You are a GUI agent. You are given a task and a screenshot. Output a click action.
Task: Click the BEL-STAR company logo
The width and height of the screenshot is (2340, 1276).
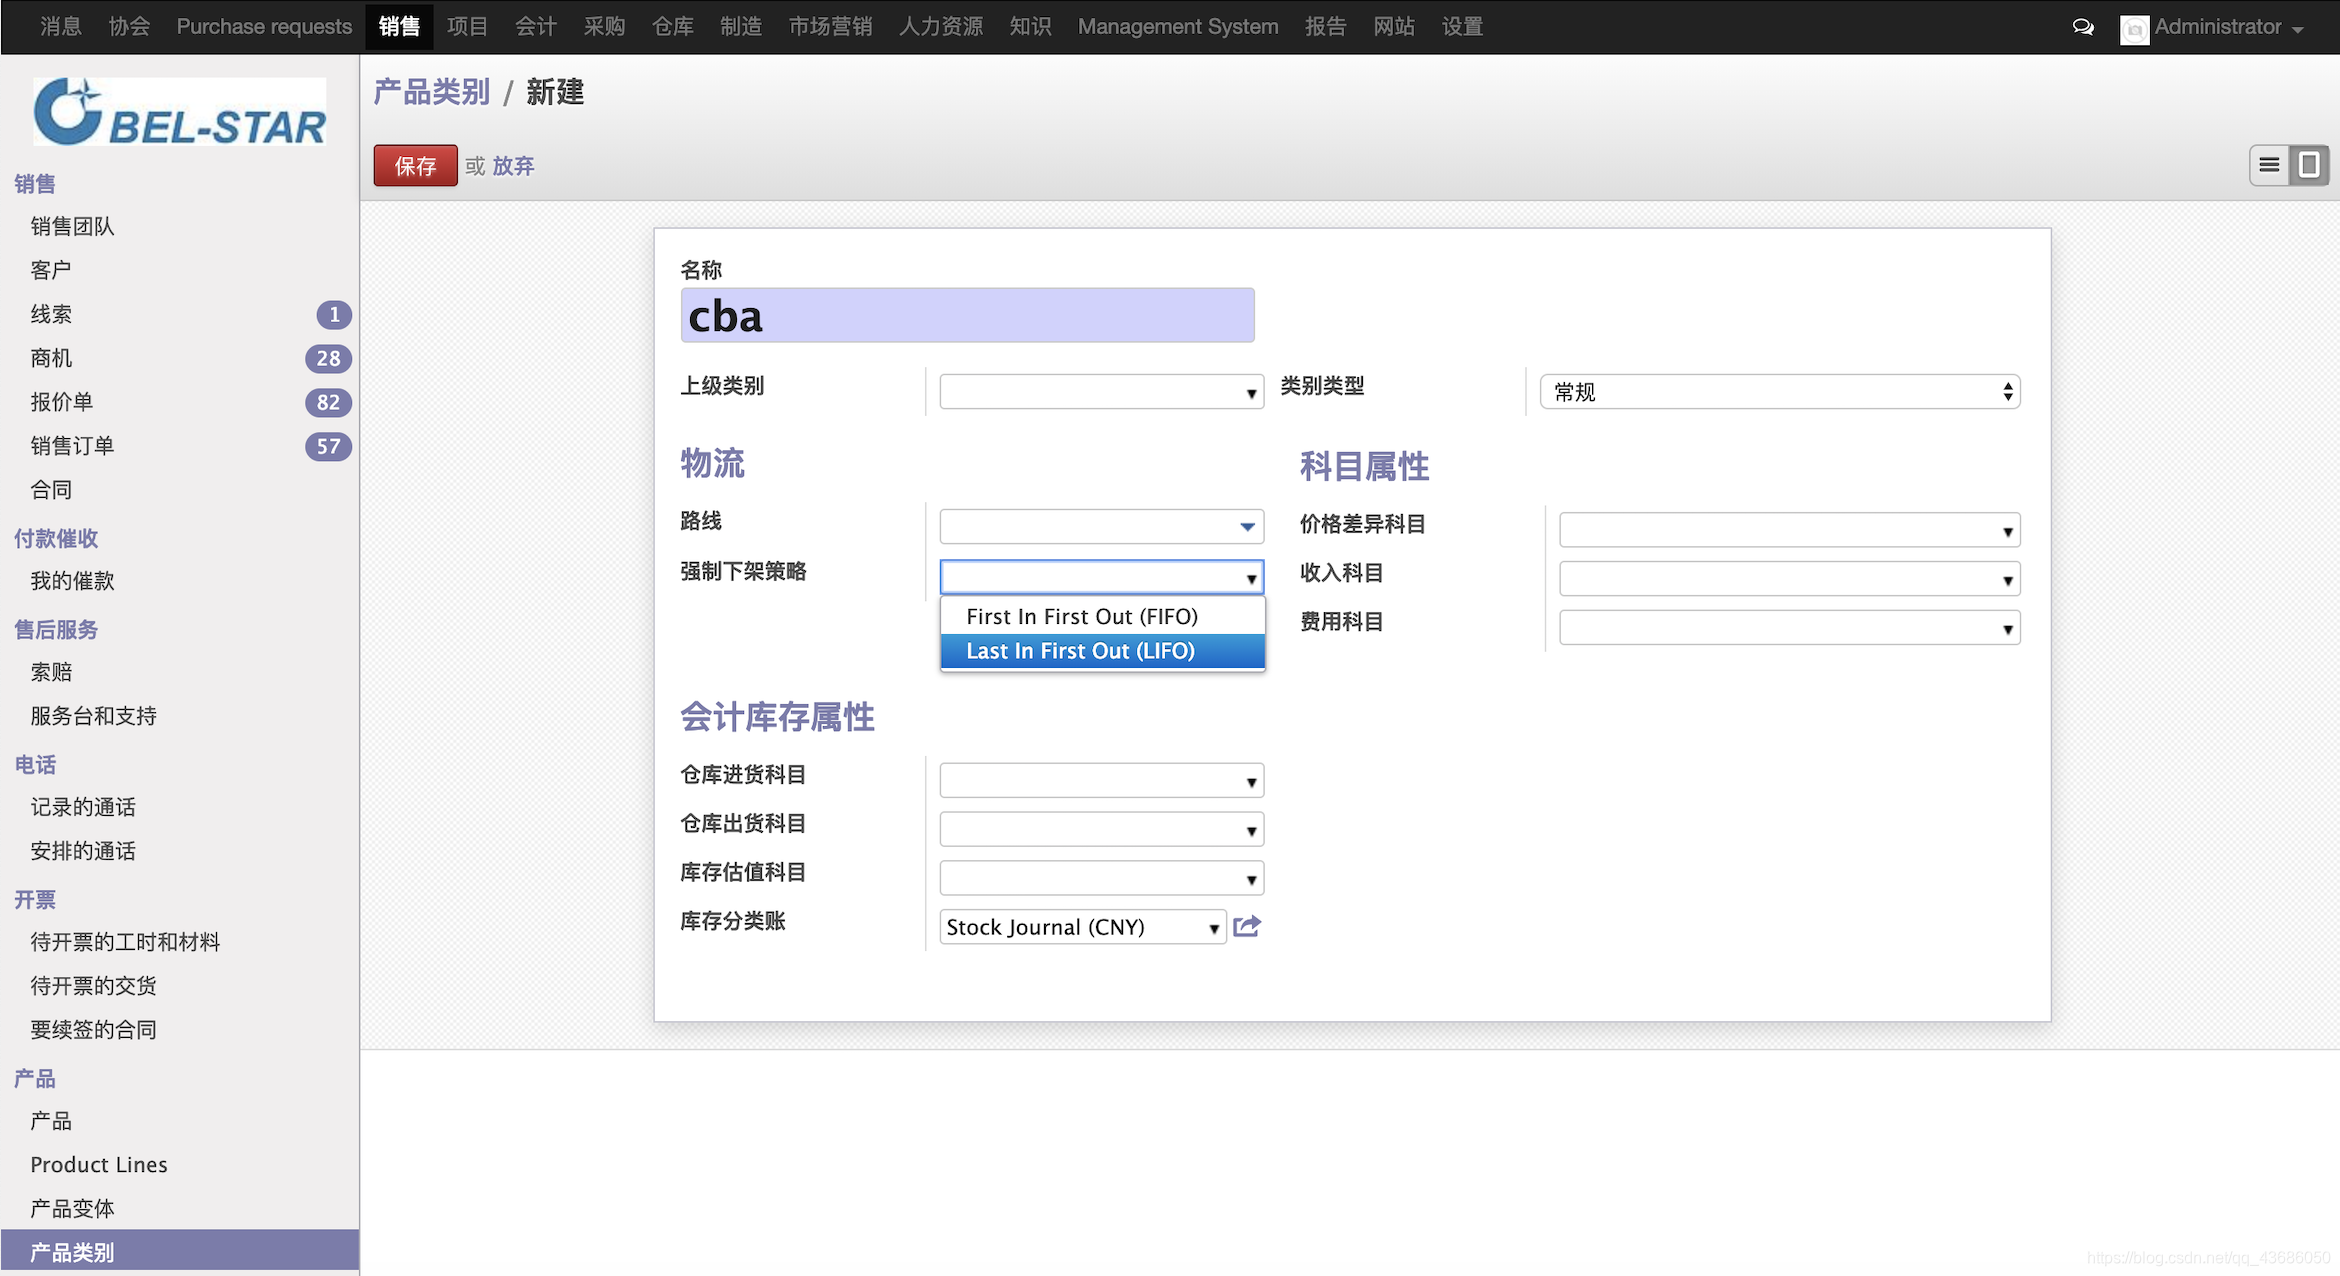[180, 112]
